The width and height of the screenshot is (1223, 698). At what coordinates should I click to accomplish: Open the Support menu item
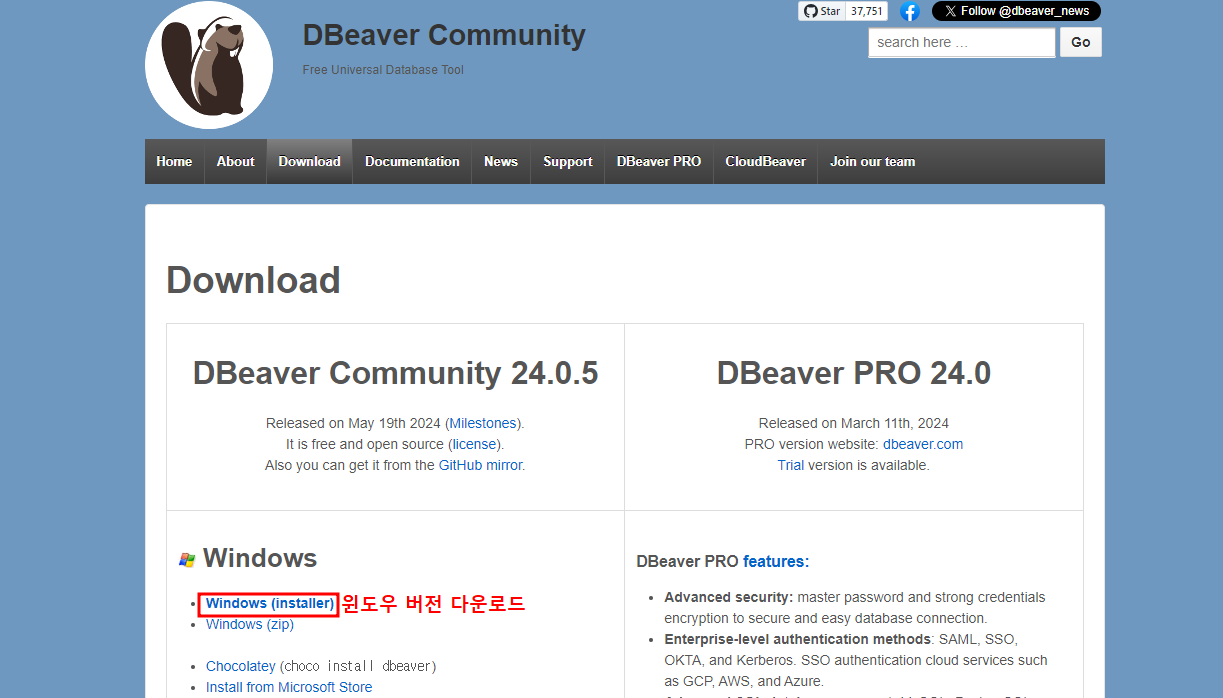point(568,161)
